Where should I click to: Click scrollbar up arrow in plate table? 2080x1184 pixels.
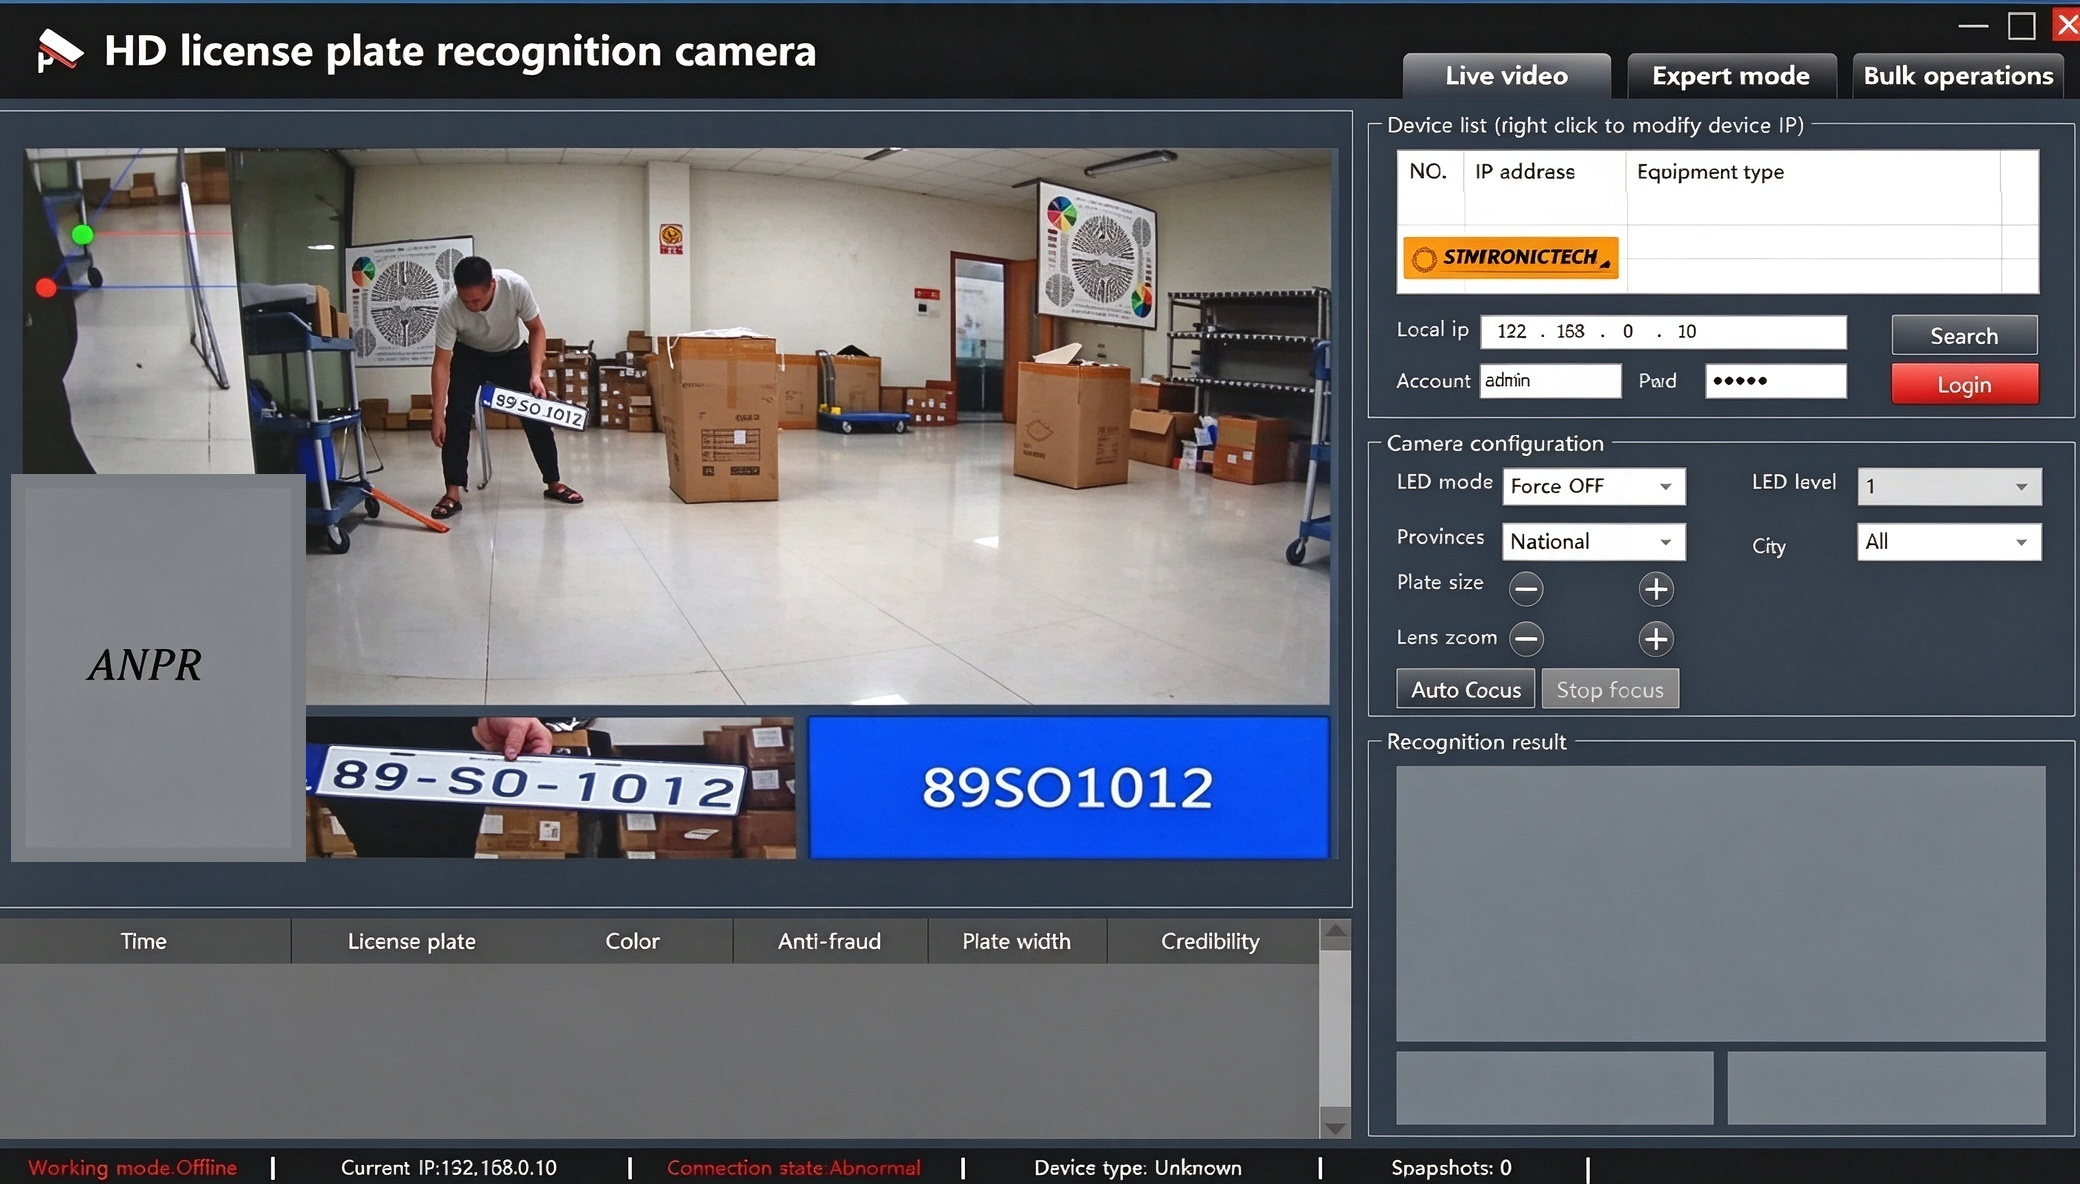coord(1335,934)
